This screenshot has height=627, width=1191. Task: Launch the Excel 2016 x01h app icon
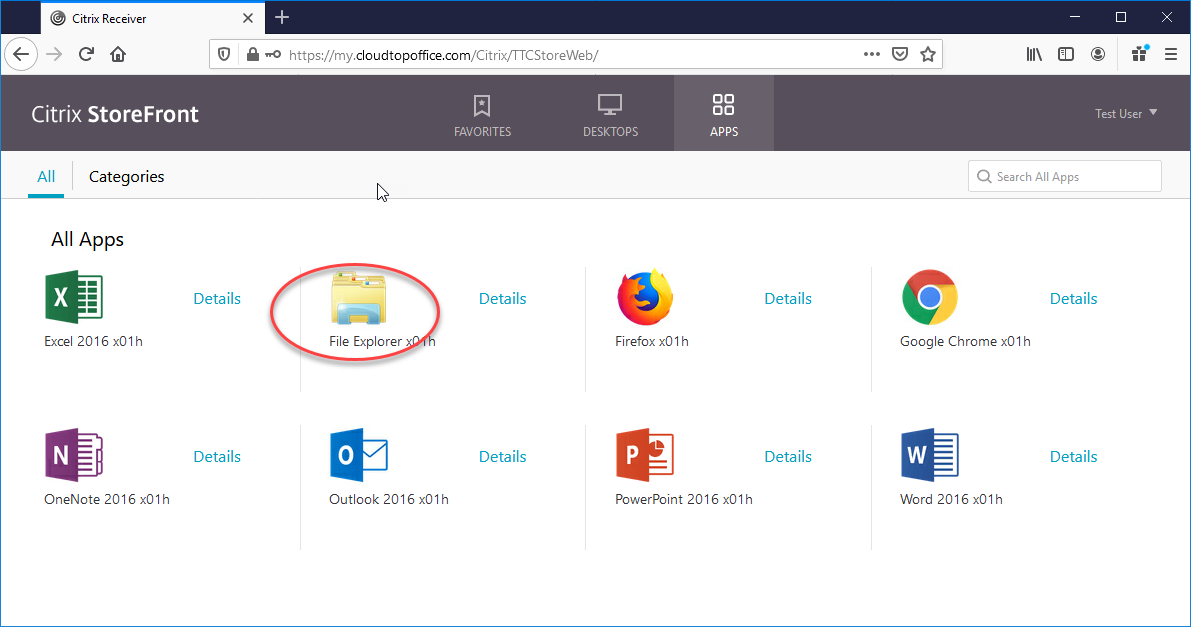(74, 297)
